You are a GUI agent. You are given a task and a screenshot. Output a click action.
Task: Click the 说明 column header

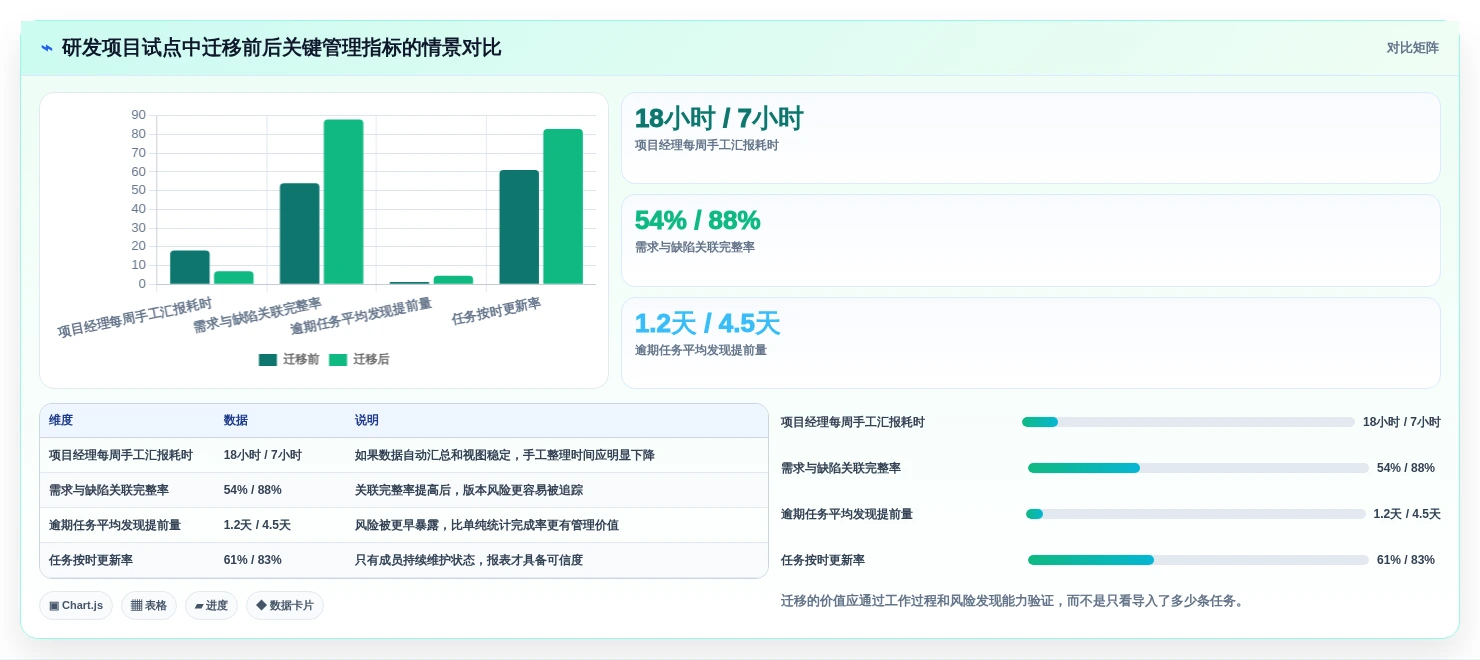point(367,421)
